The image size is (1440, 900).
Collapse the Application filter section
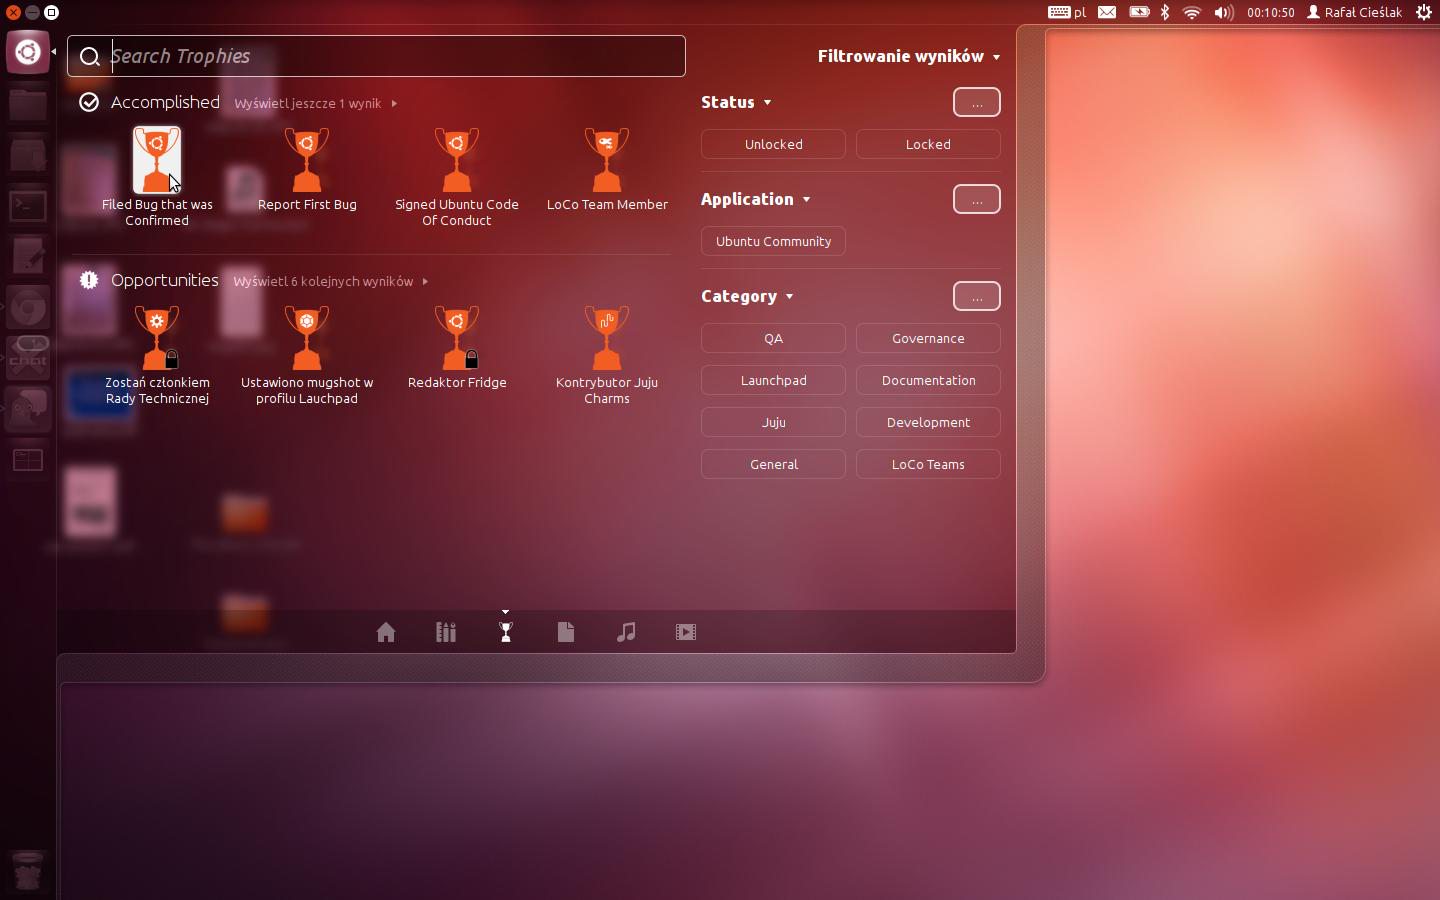point(755,199)
